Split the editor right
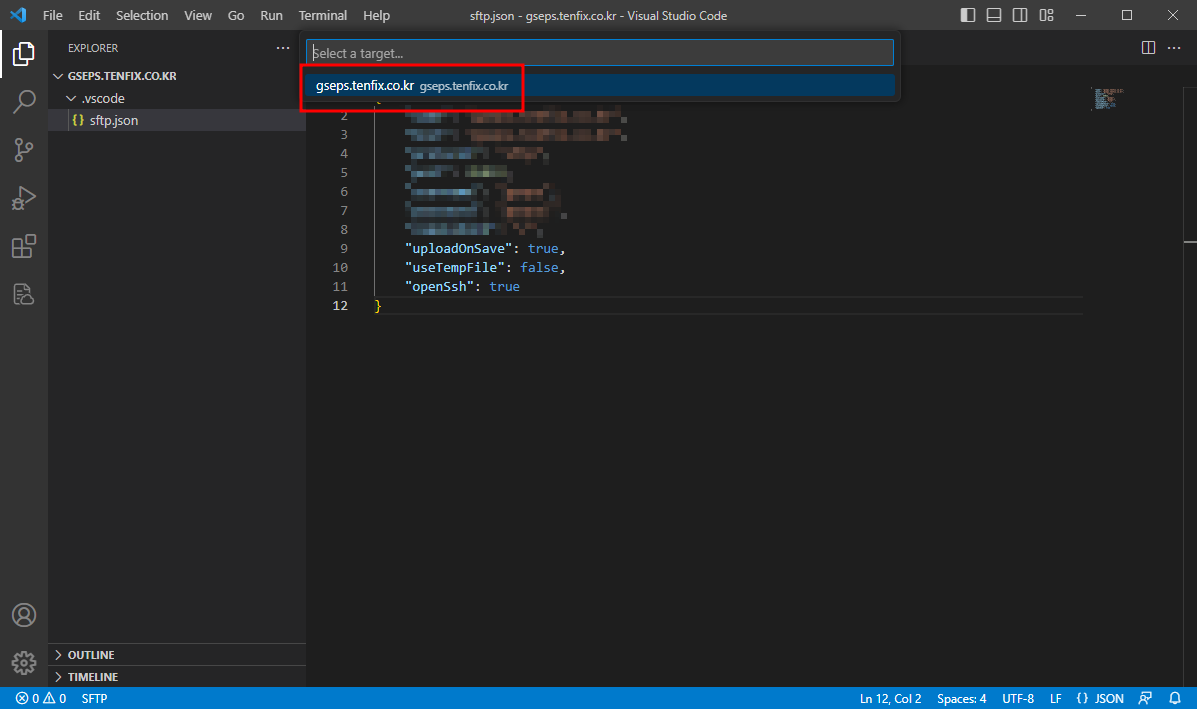Viewport: 1197px width, 709px height. (x=1147, y=47)
